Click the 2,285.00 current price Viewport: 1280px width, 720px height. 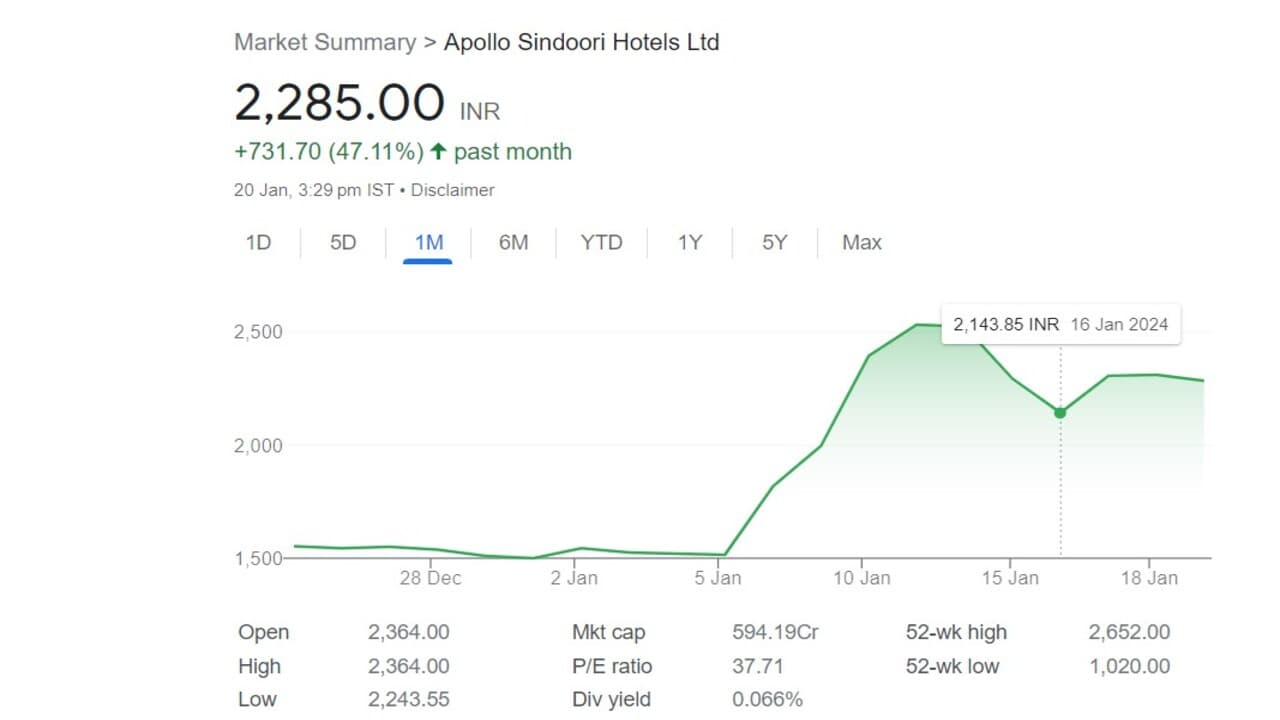coord(339,103)
